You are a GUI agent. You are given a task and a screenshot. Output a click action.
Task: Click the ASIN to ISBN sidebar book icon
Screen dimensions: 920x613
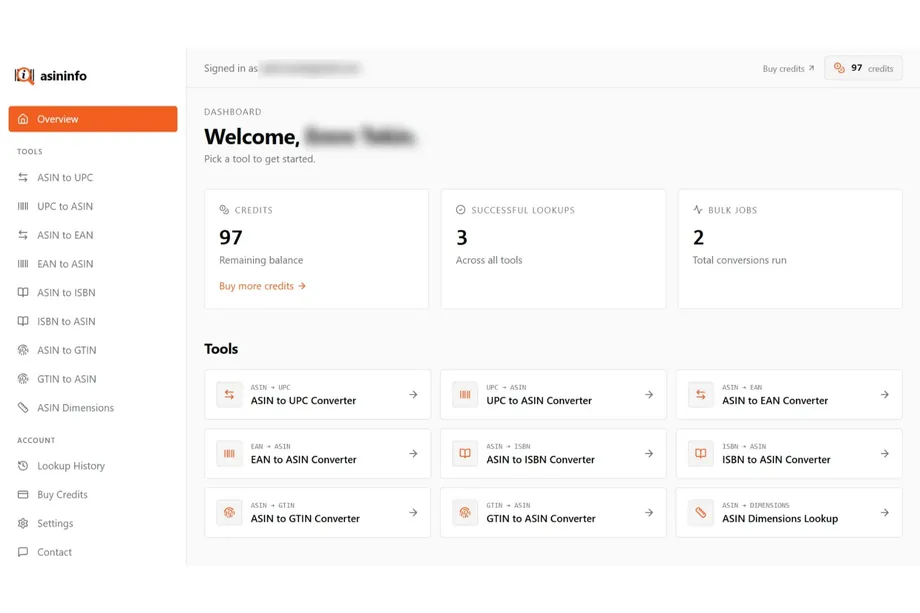(23, 292)
